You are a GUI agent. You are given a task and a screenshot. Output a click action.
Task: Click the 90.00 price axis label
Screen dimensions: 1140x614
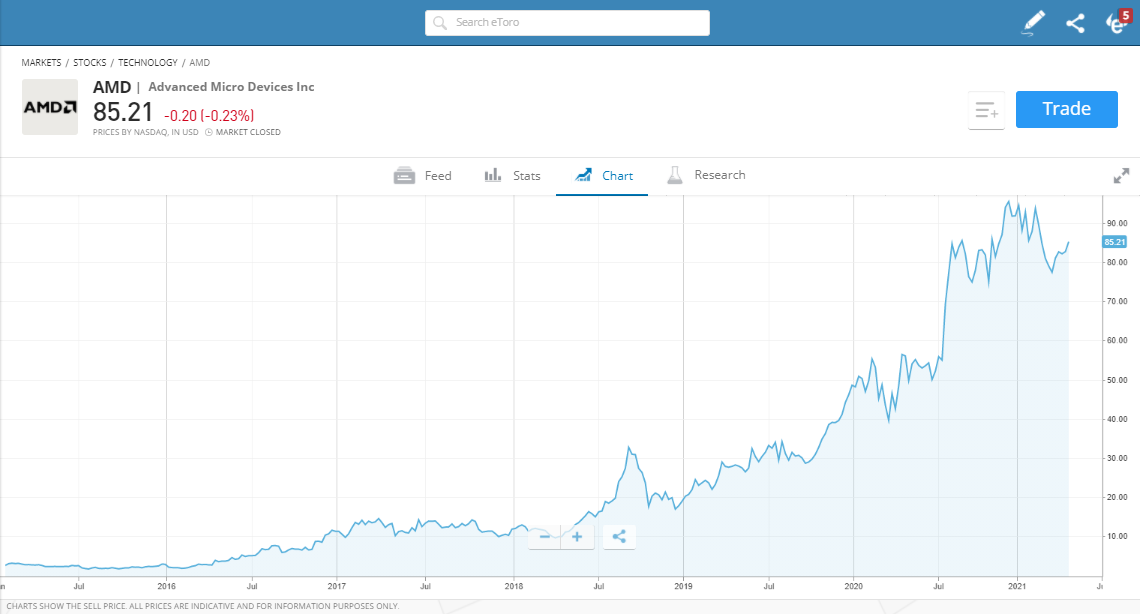tap(1117, 223)
